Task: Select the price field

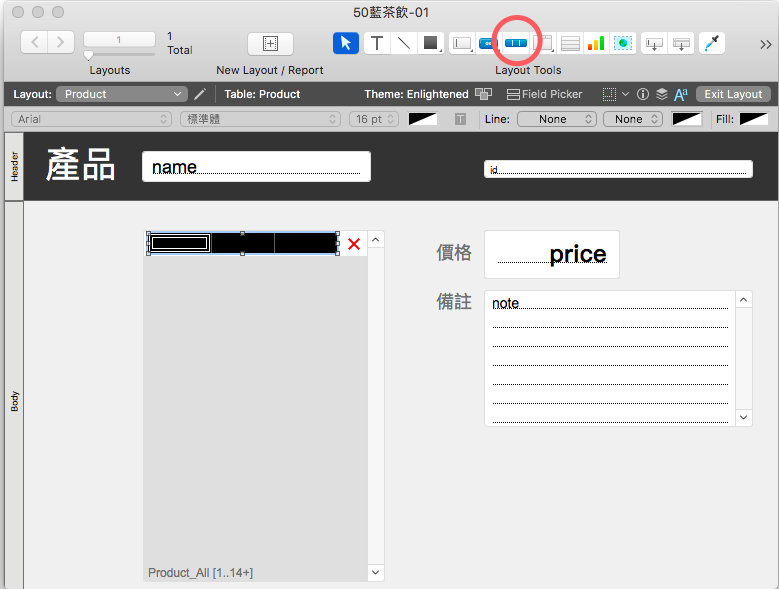Action: (552, 254)
